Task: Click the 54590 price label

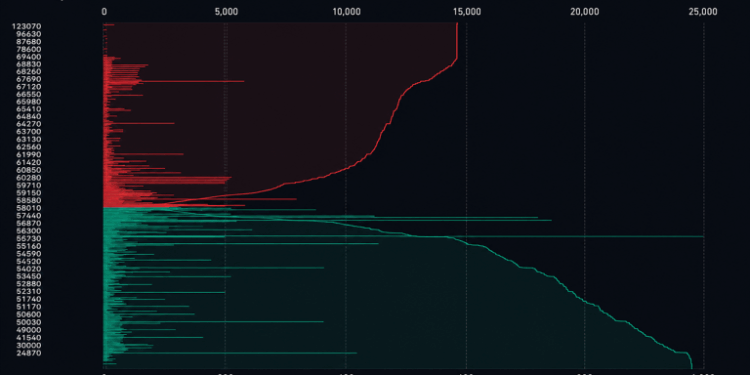Action: [28, 254]
